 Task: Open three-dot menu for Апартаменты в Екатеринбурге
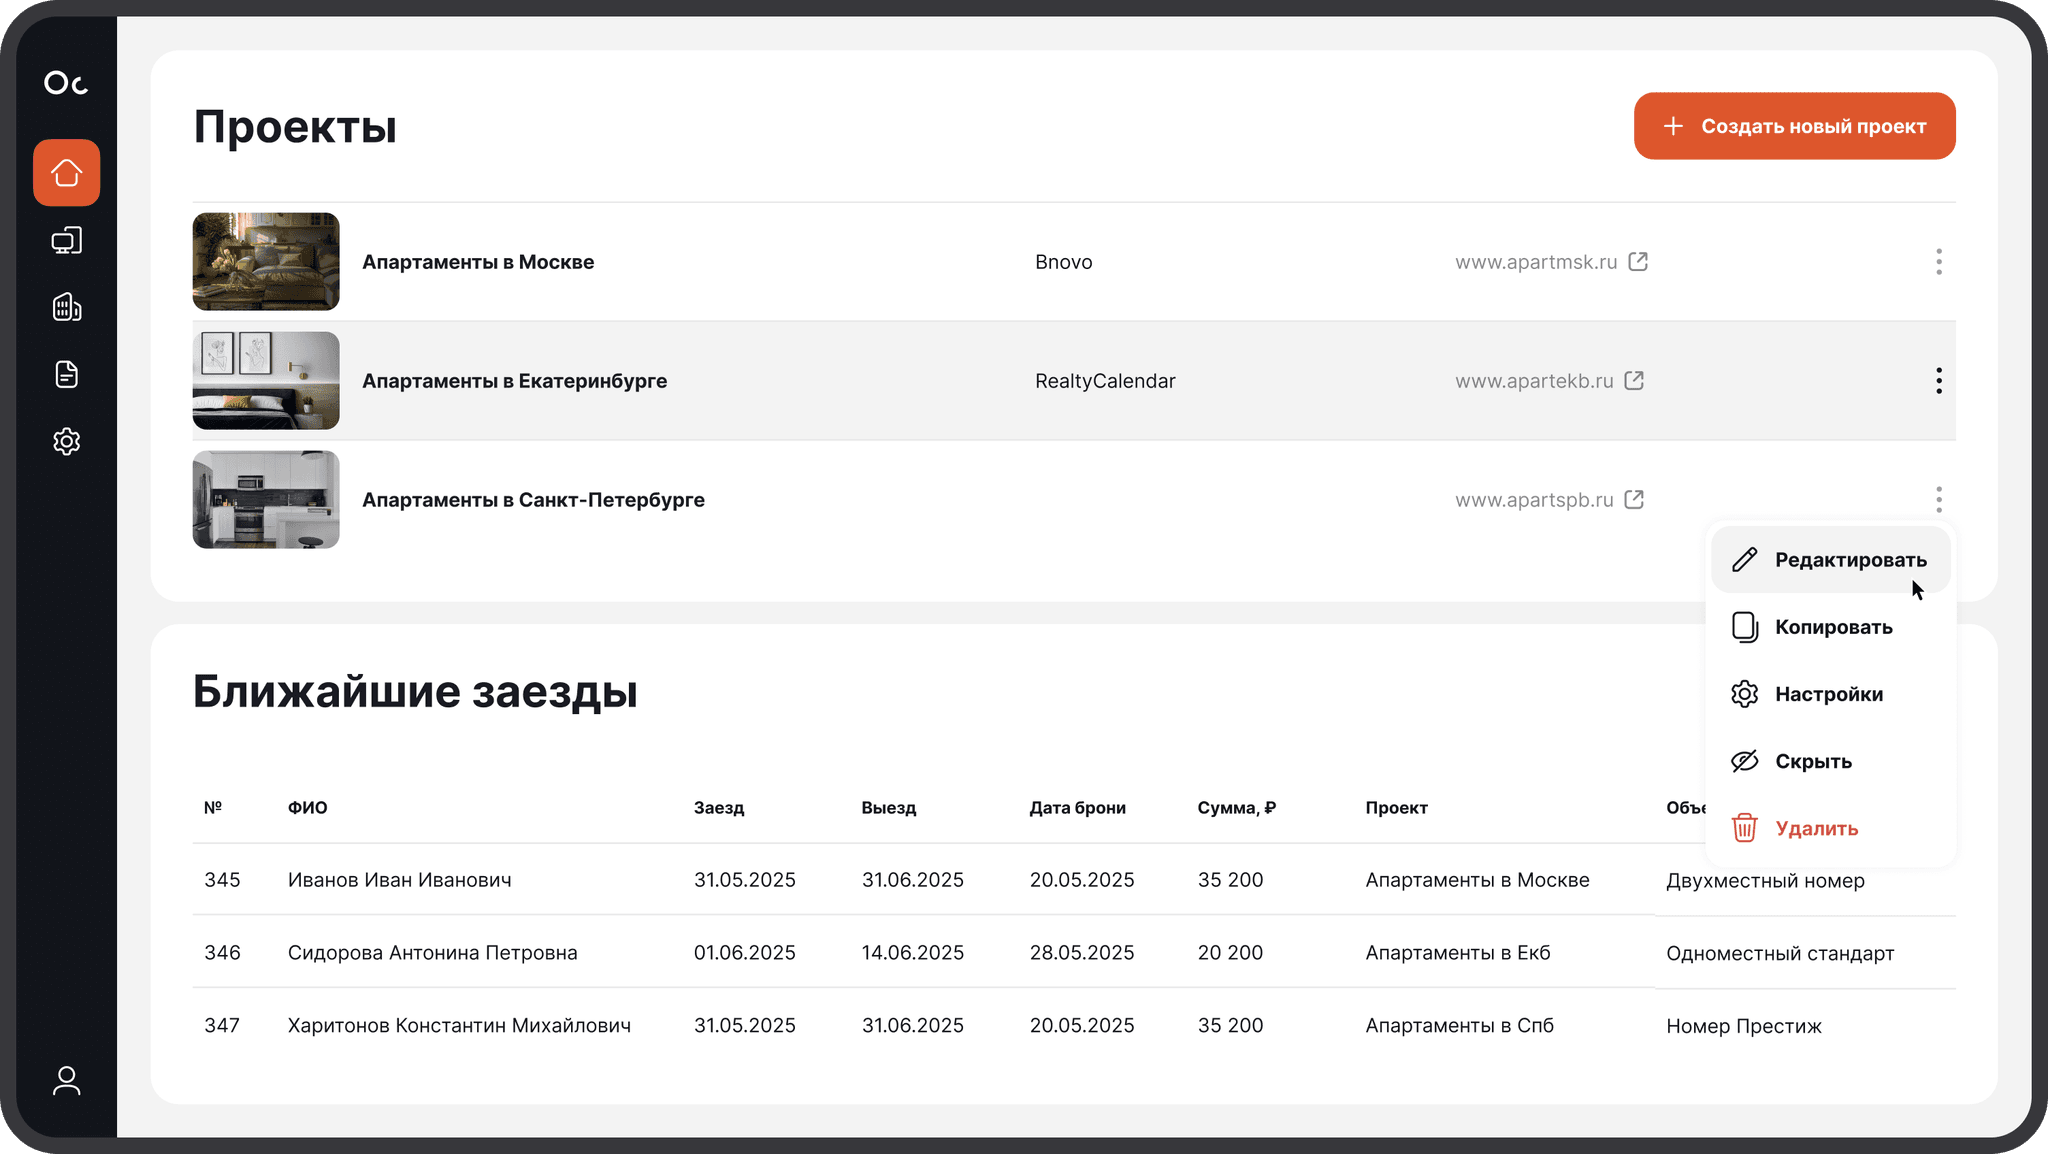[x=1938, y=381]
